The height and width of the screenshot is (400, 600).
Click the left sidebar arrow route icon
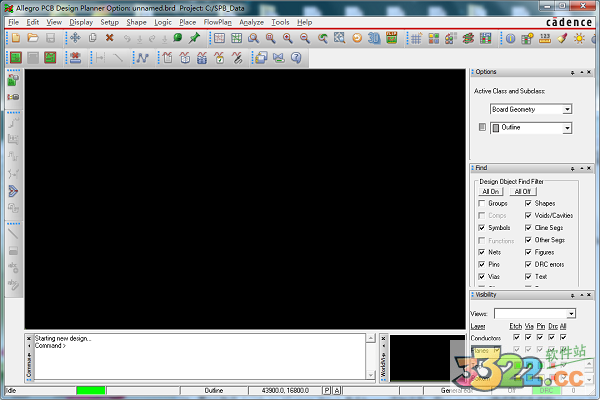13,191
